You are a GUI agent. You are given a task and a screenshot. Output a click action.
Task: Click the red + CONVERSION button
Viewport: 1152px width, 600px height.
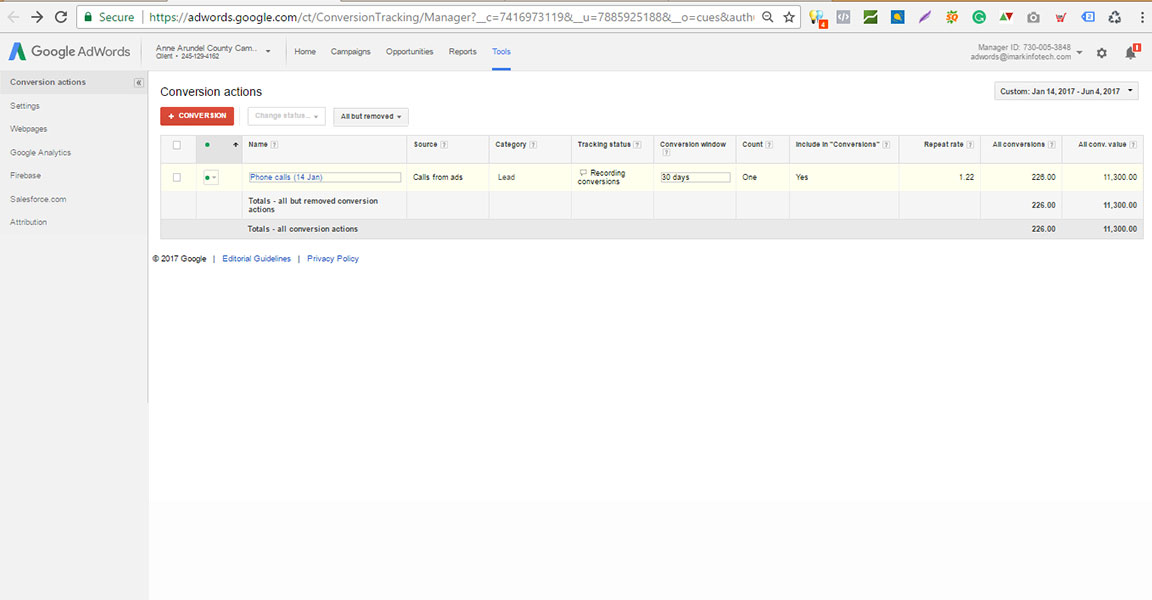[x=197, y=116]
